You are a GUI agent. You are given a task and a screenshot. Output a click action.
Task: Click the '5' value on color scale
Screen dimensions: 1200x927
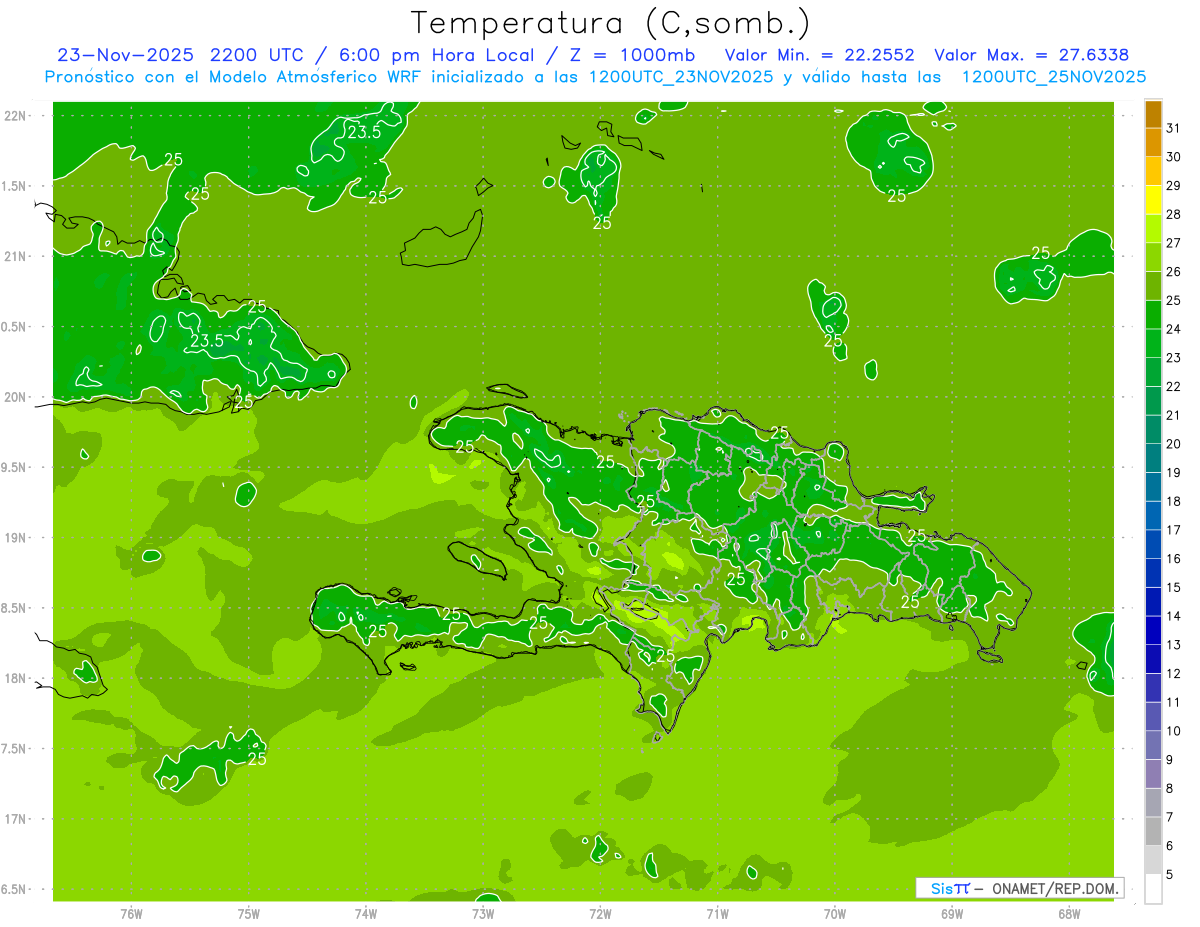[1170, 875]
